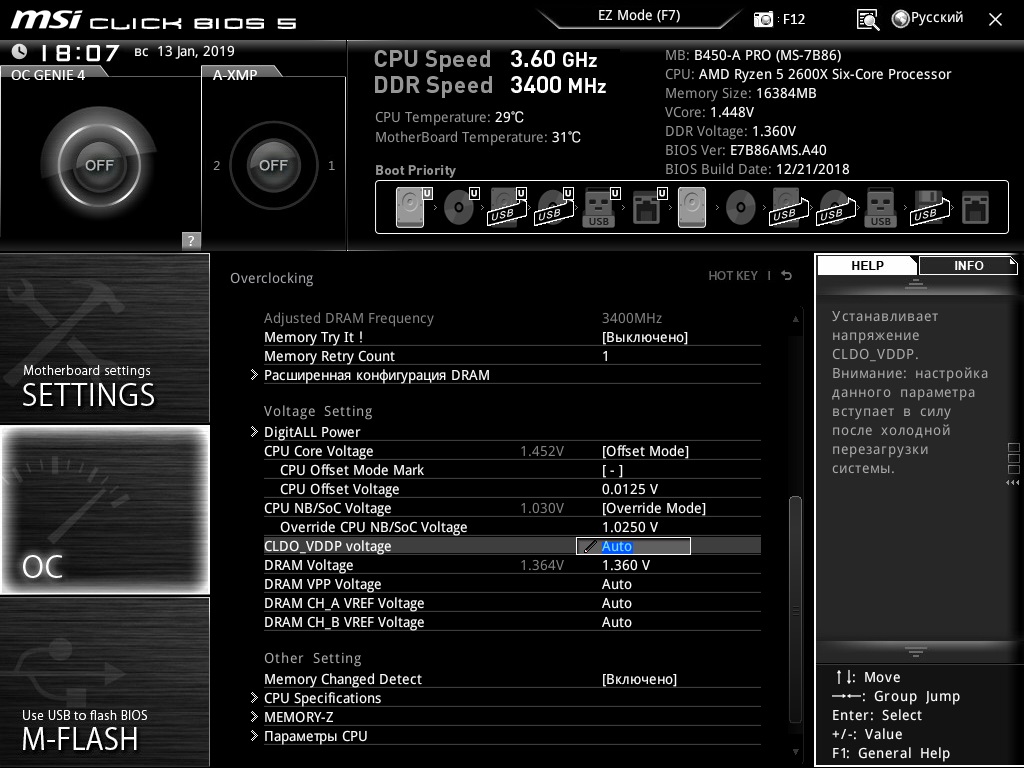Select the legacy CD/DVD boot icon

point(741,207)
